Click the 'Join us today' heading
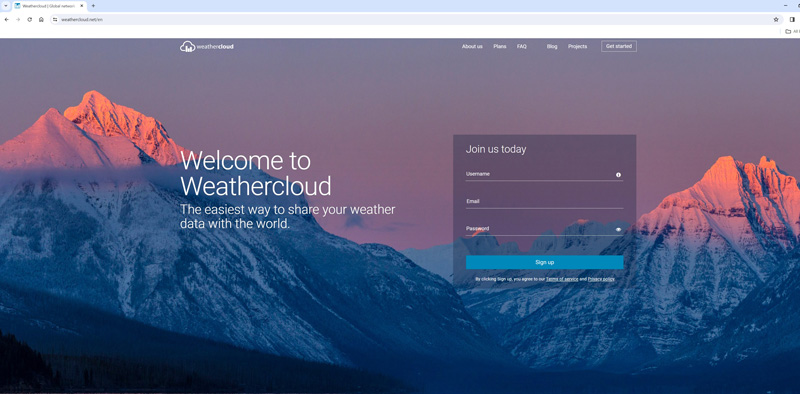 coord(495,150)
